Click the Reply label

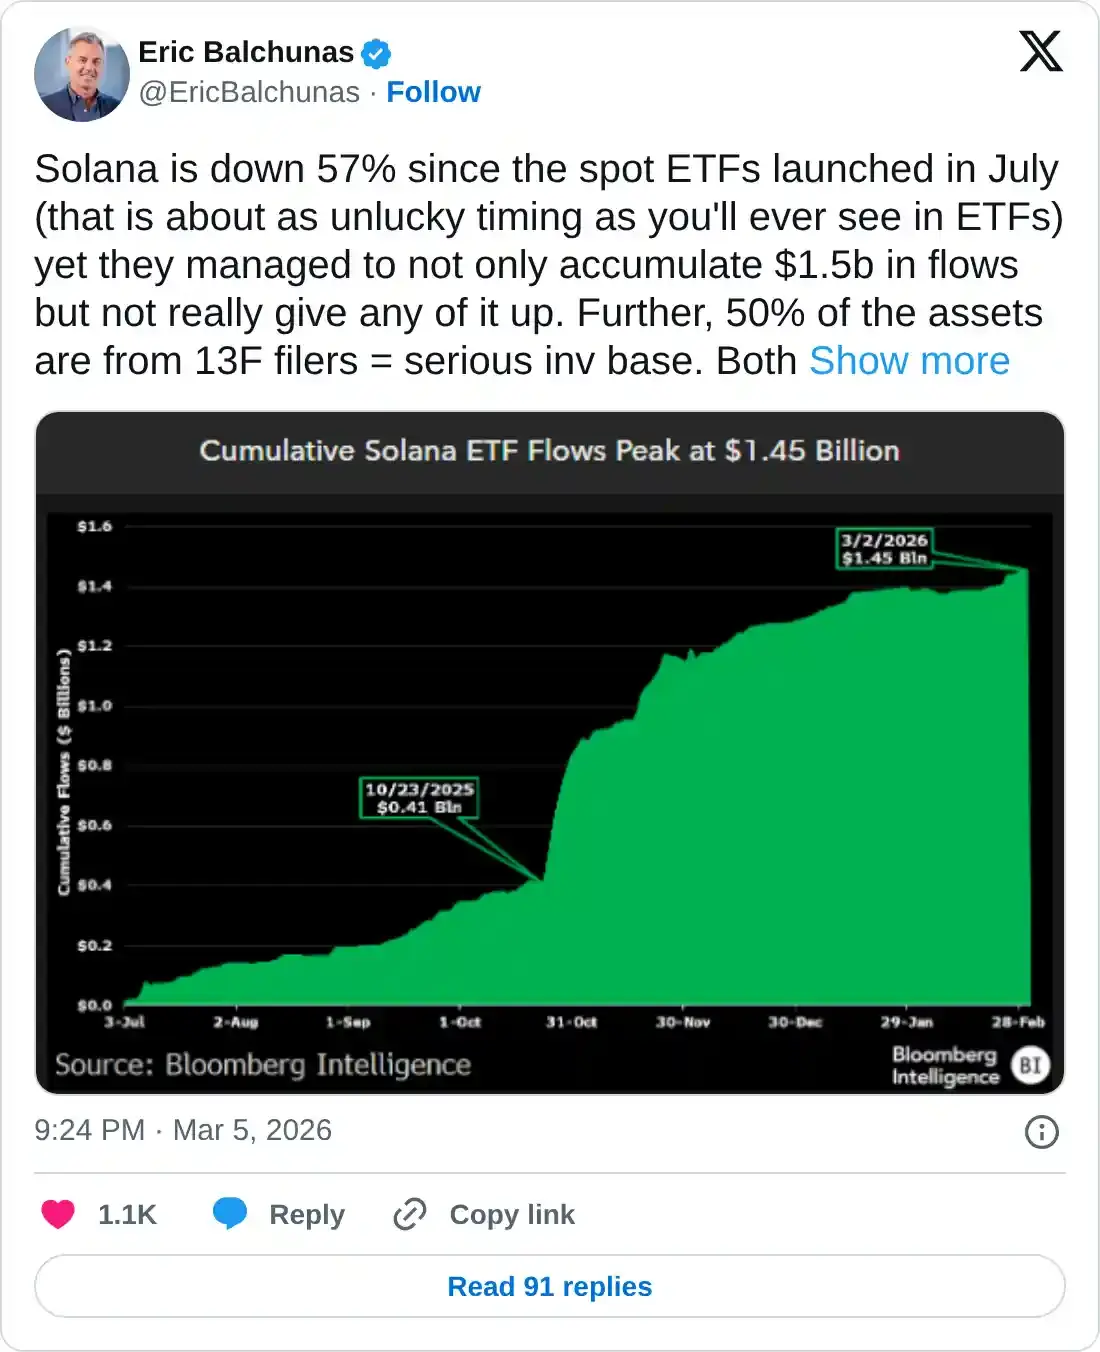click(x=307, y=1214)
